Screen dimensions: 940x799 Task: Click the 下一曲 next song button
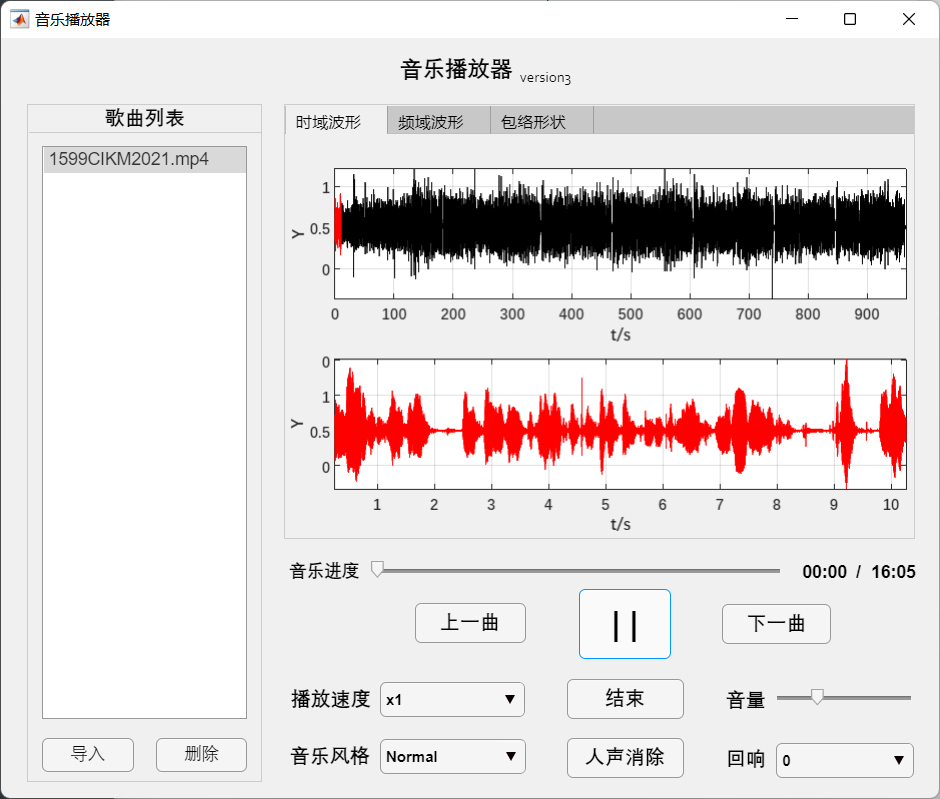coord(776,623)
